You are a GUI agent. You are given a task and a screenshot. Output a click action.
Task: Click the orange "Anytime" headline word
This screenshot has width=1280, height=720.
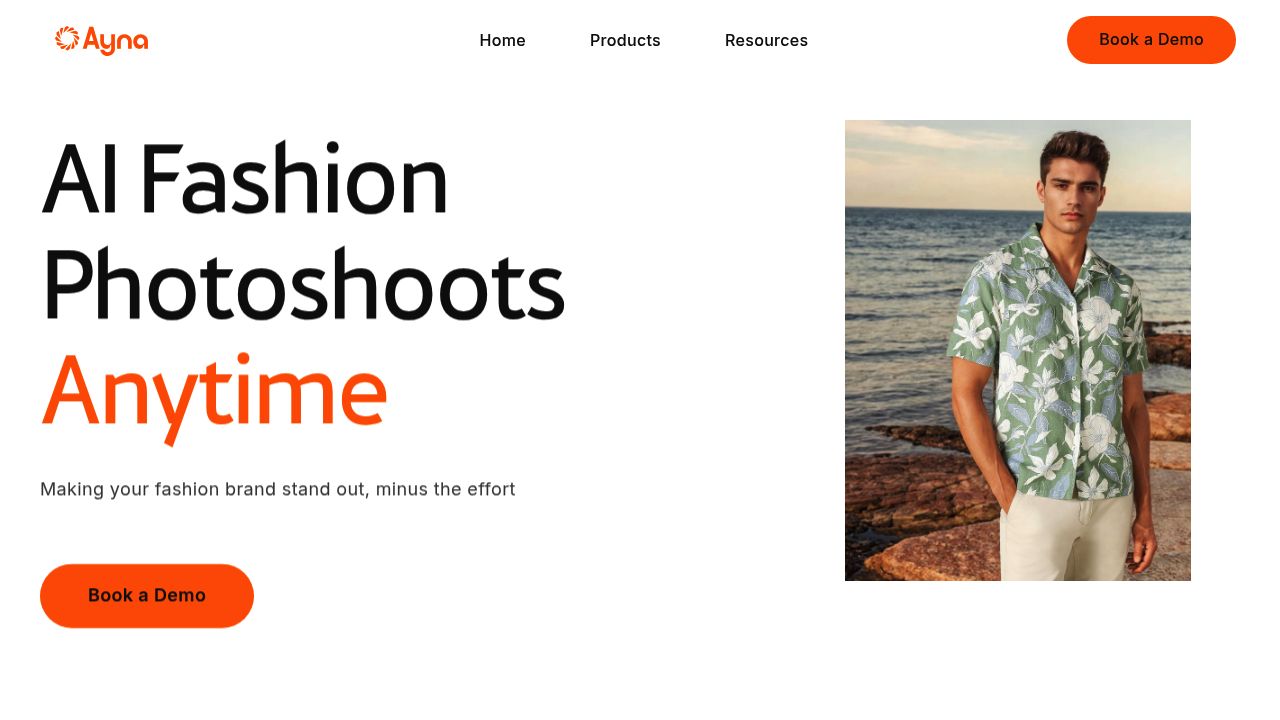[214, 397]
